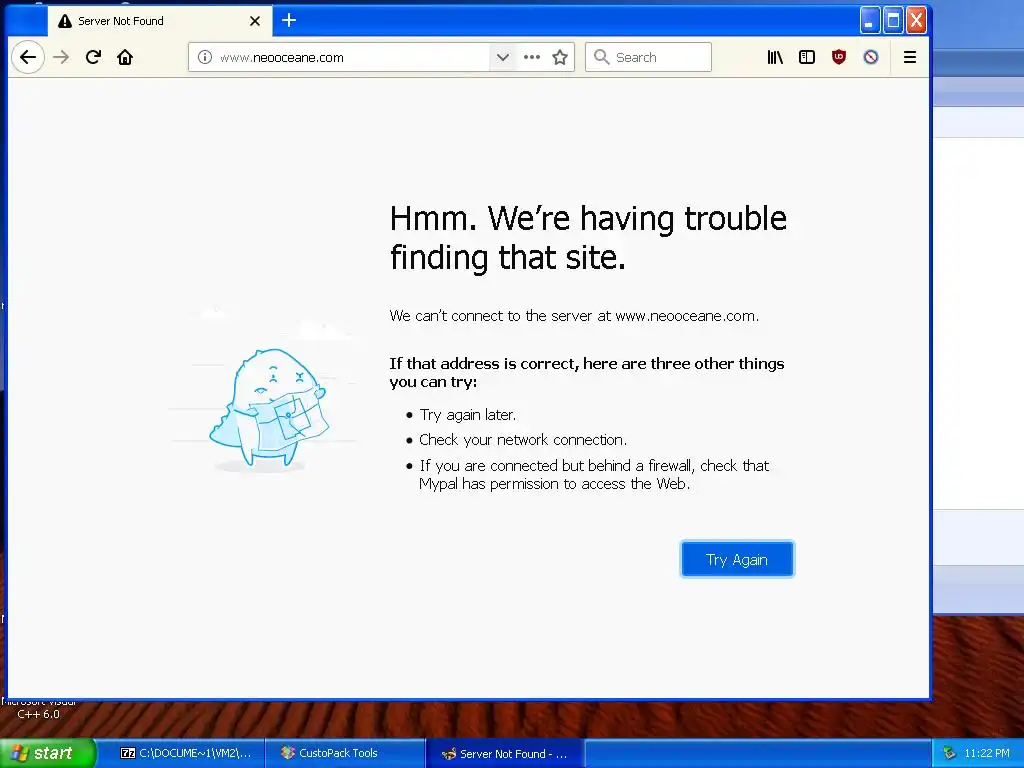This screenshot has height=768, width=1024.
Task: Switch to CustoPack Tools taskbar item
Action: click(x=346, y=753)
